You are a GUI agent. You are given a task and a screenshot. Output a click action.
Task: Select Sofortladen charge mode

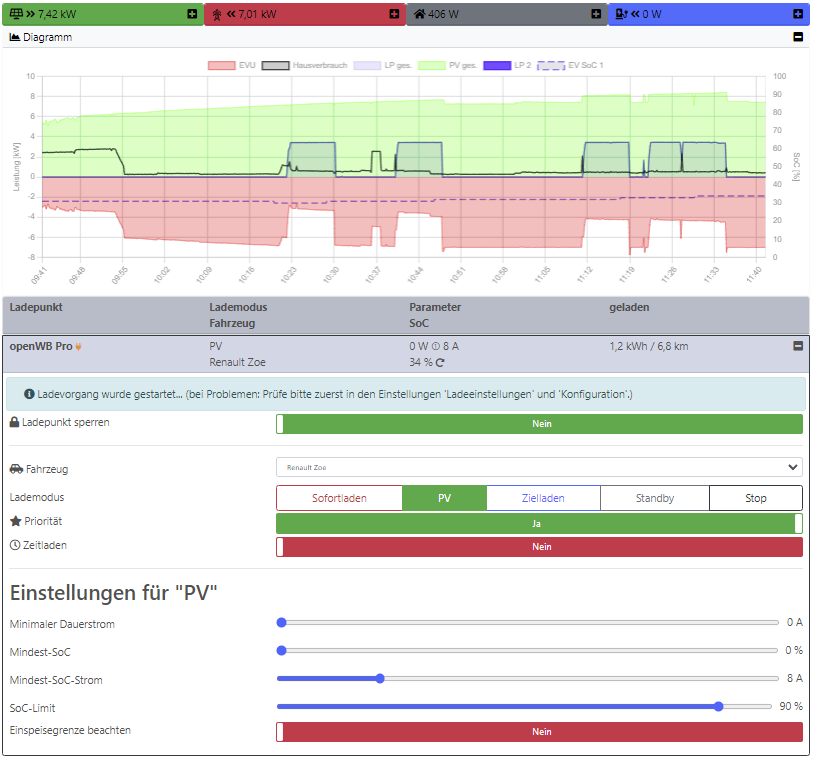coord(339,498)
